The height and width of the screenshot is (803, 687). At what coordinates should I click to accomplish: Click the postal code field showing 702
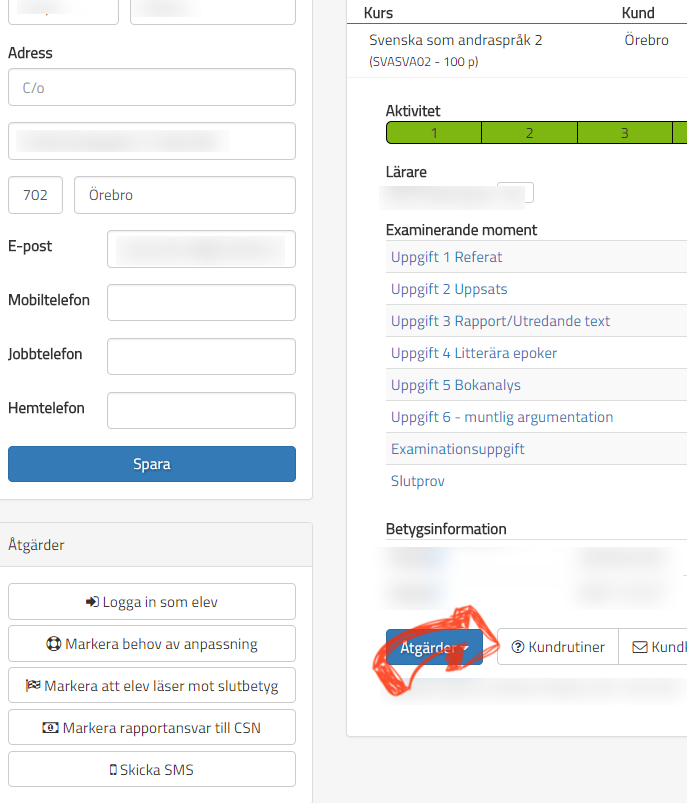tap(35, 195)
